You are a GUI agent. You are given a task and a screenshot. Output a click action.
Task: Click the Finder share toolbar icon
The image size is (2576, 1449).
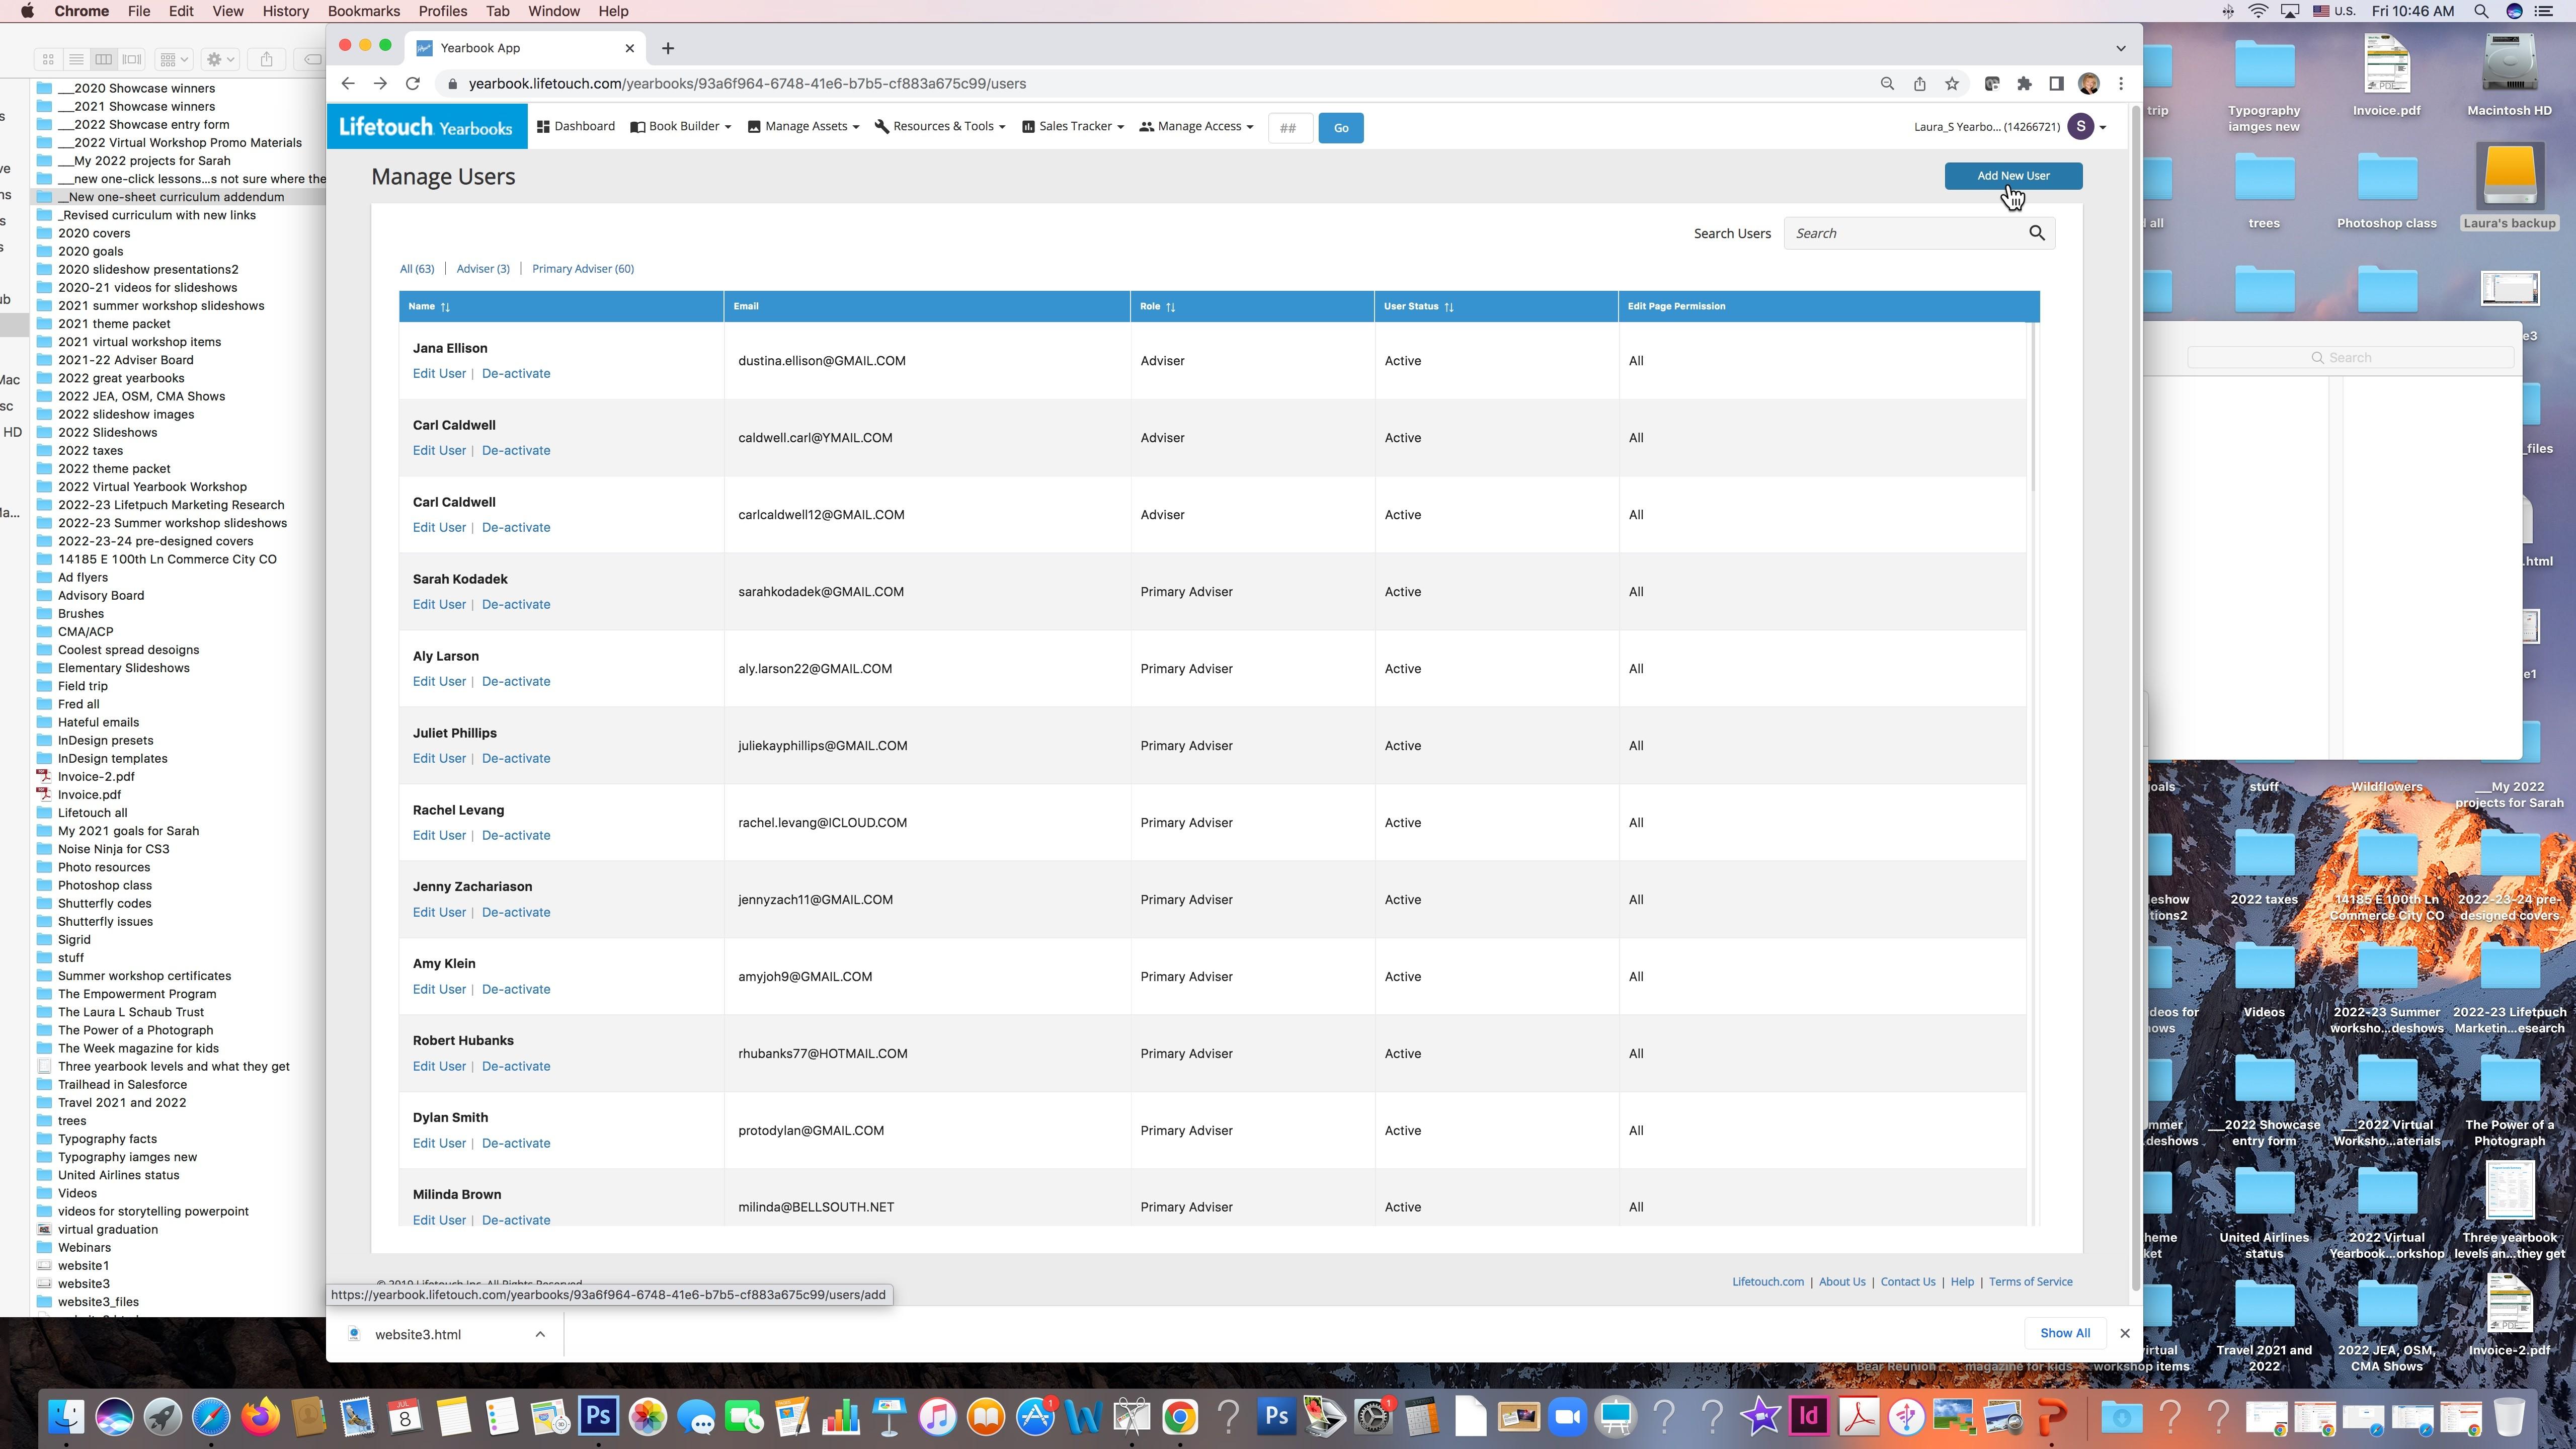pos(266,60)
